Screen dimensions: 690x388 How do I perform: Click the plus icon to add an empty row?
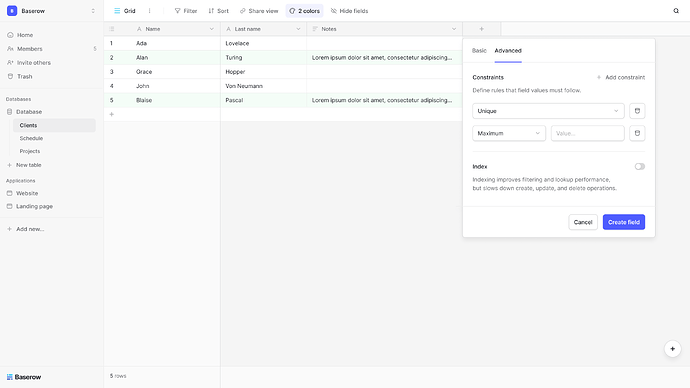111,114
